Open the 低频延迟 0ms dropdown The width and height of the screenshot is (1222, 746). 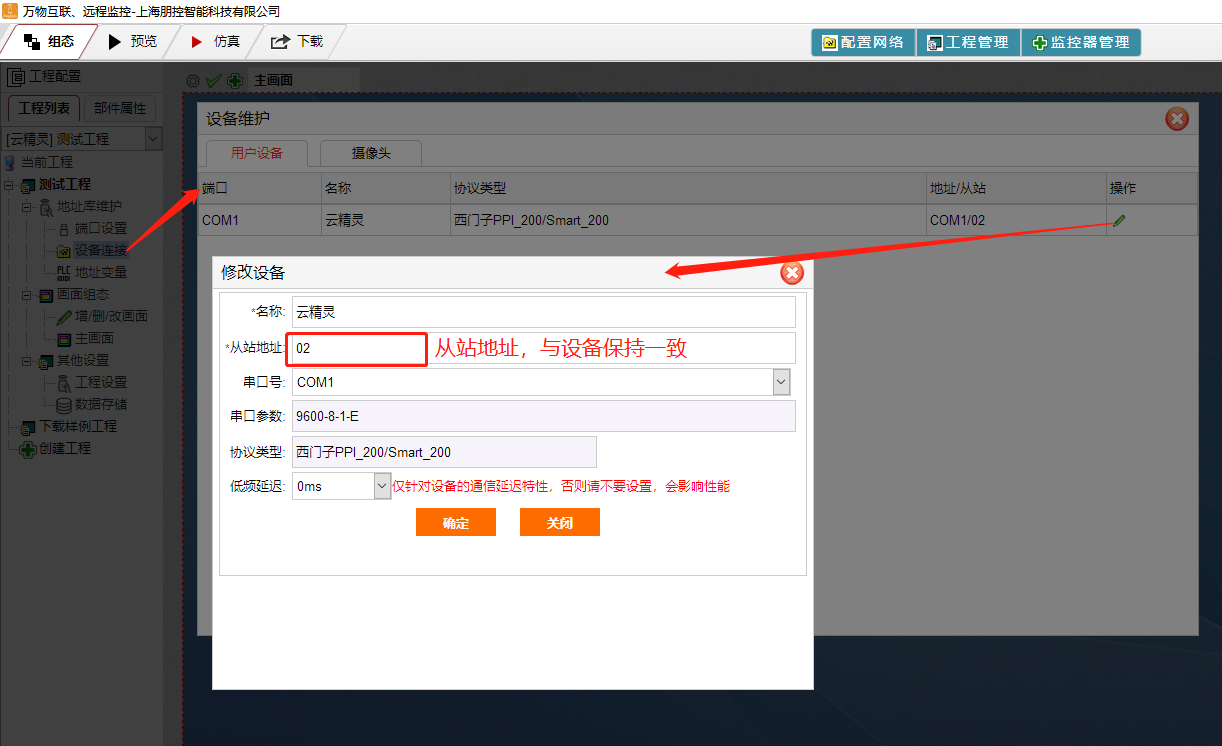click(381, 486)
